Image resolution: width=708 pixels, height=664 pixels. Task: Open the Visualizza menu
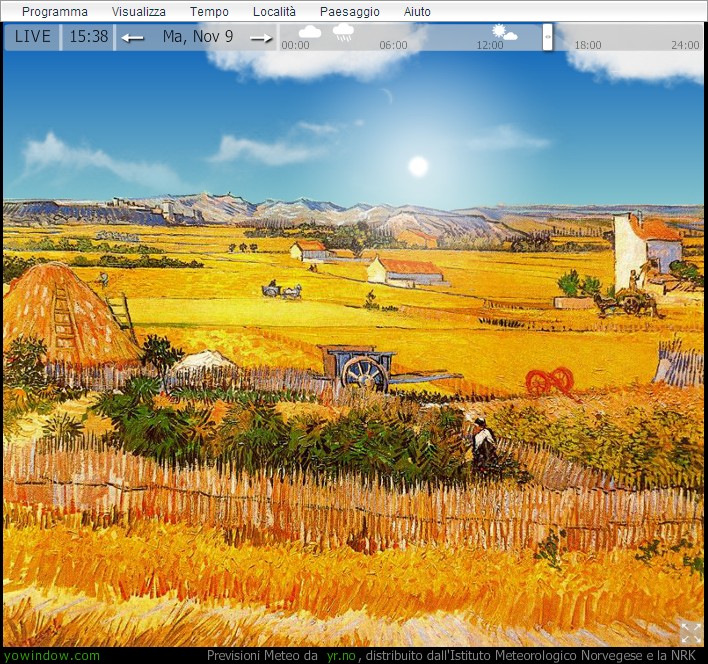coord(139,11)
